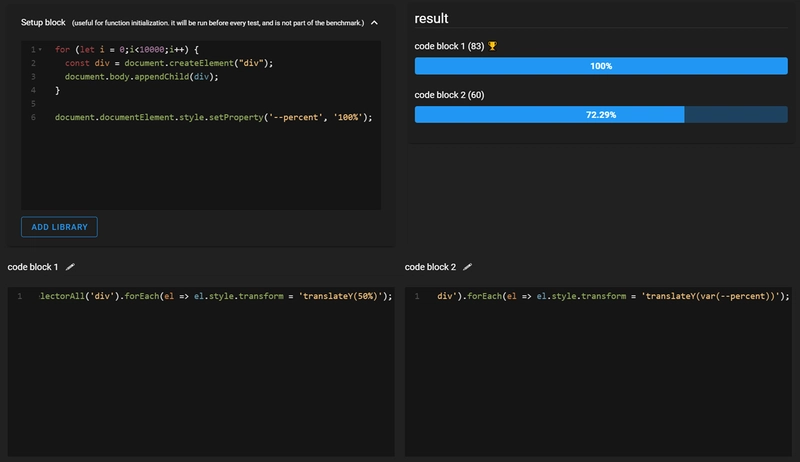Collapse the Setup block chevron

(374, 23)
